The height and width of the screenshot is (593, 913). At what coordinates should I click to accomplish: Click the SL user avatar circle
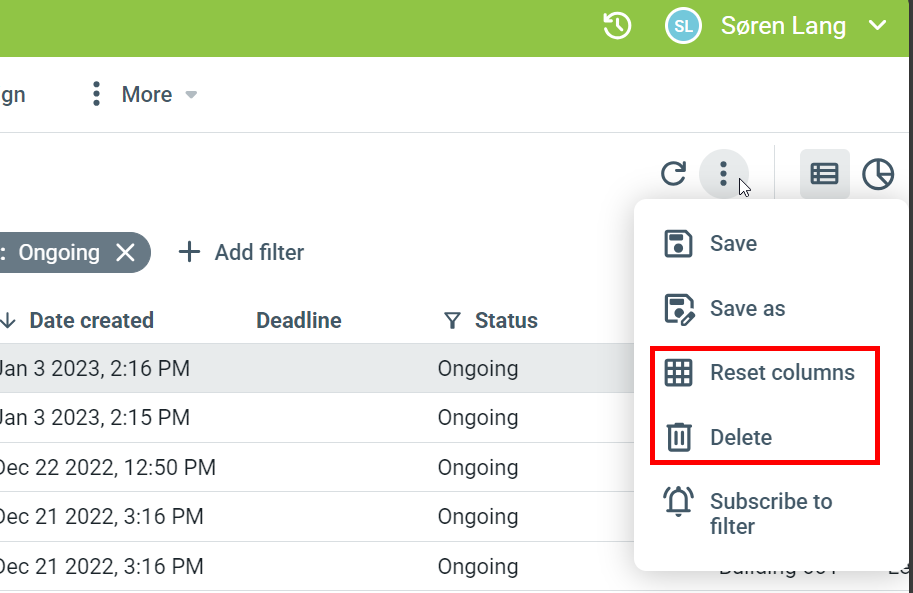tap(683, 26)
